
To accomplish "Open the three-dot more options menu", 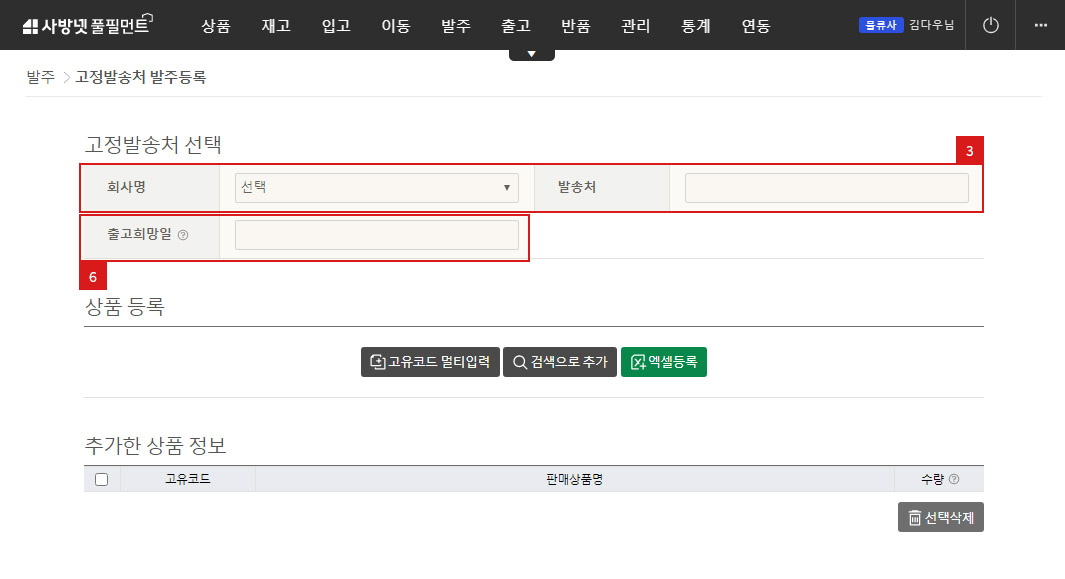I will click(1041, 25).
